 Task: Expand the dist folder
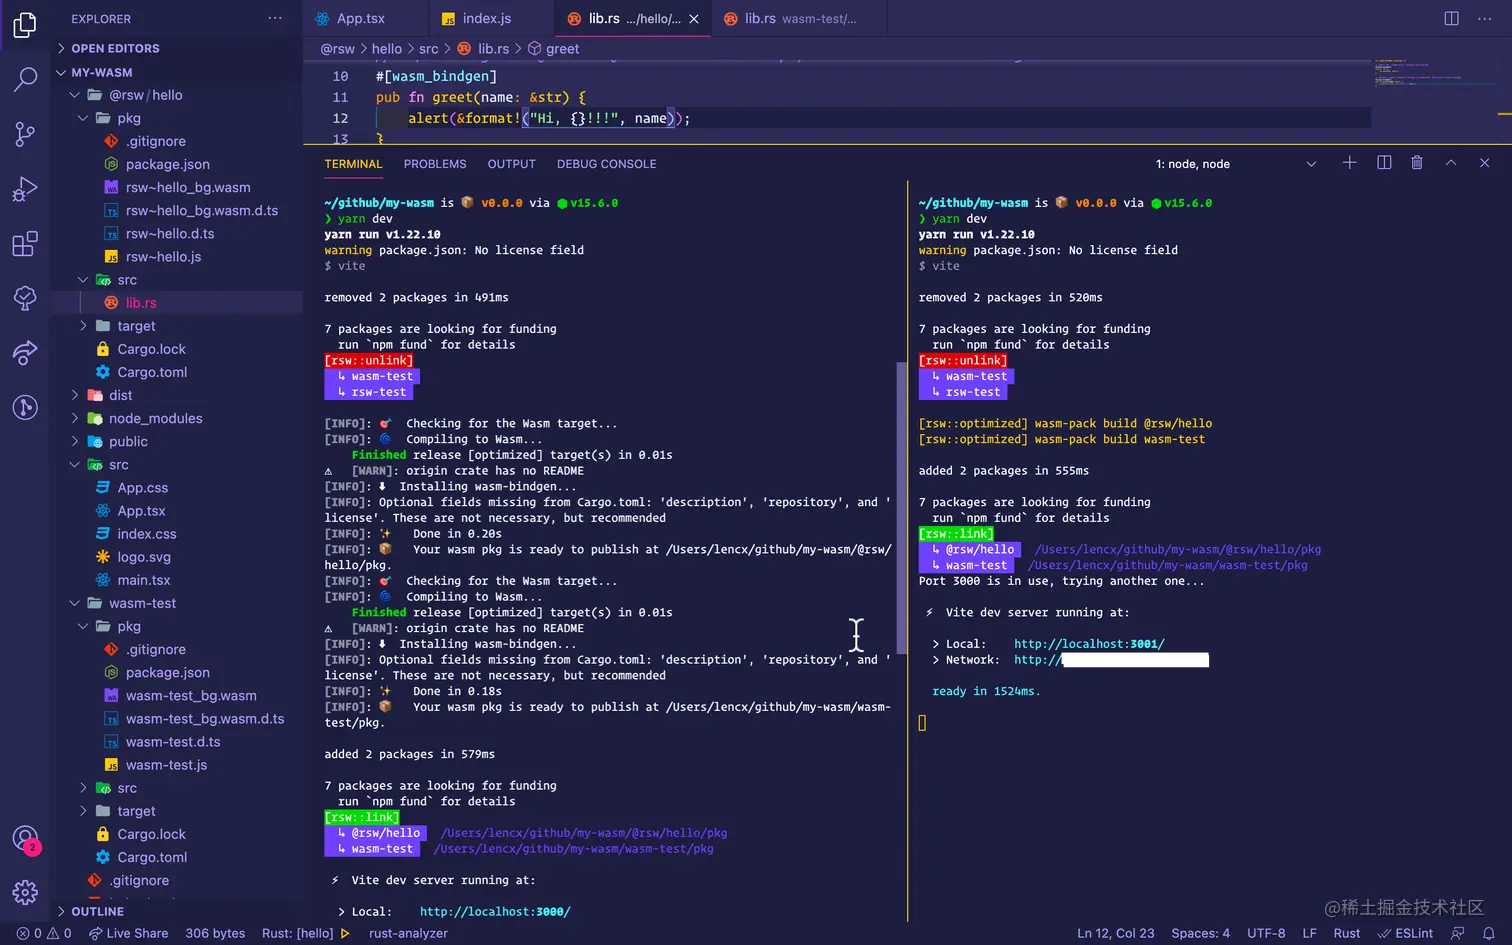point(177,395)
